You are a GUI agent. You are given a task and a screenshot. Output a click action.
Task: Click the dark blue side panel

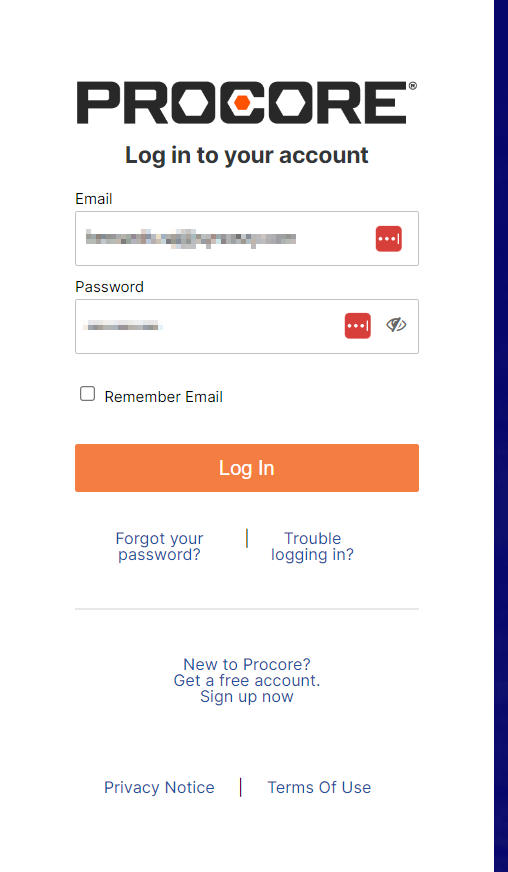point(501,436)
